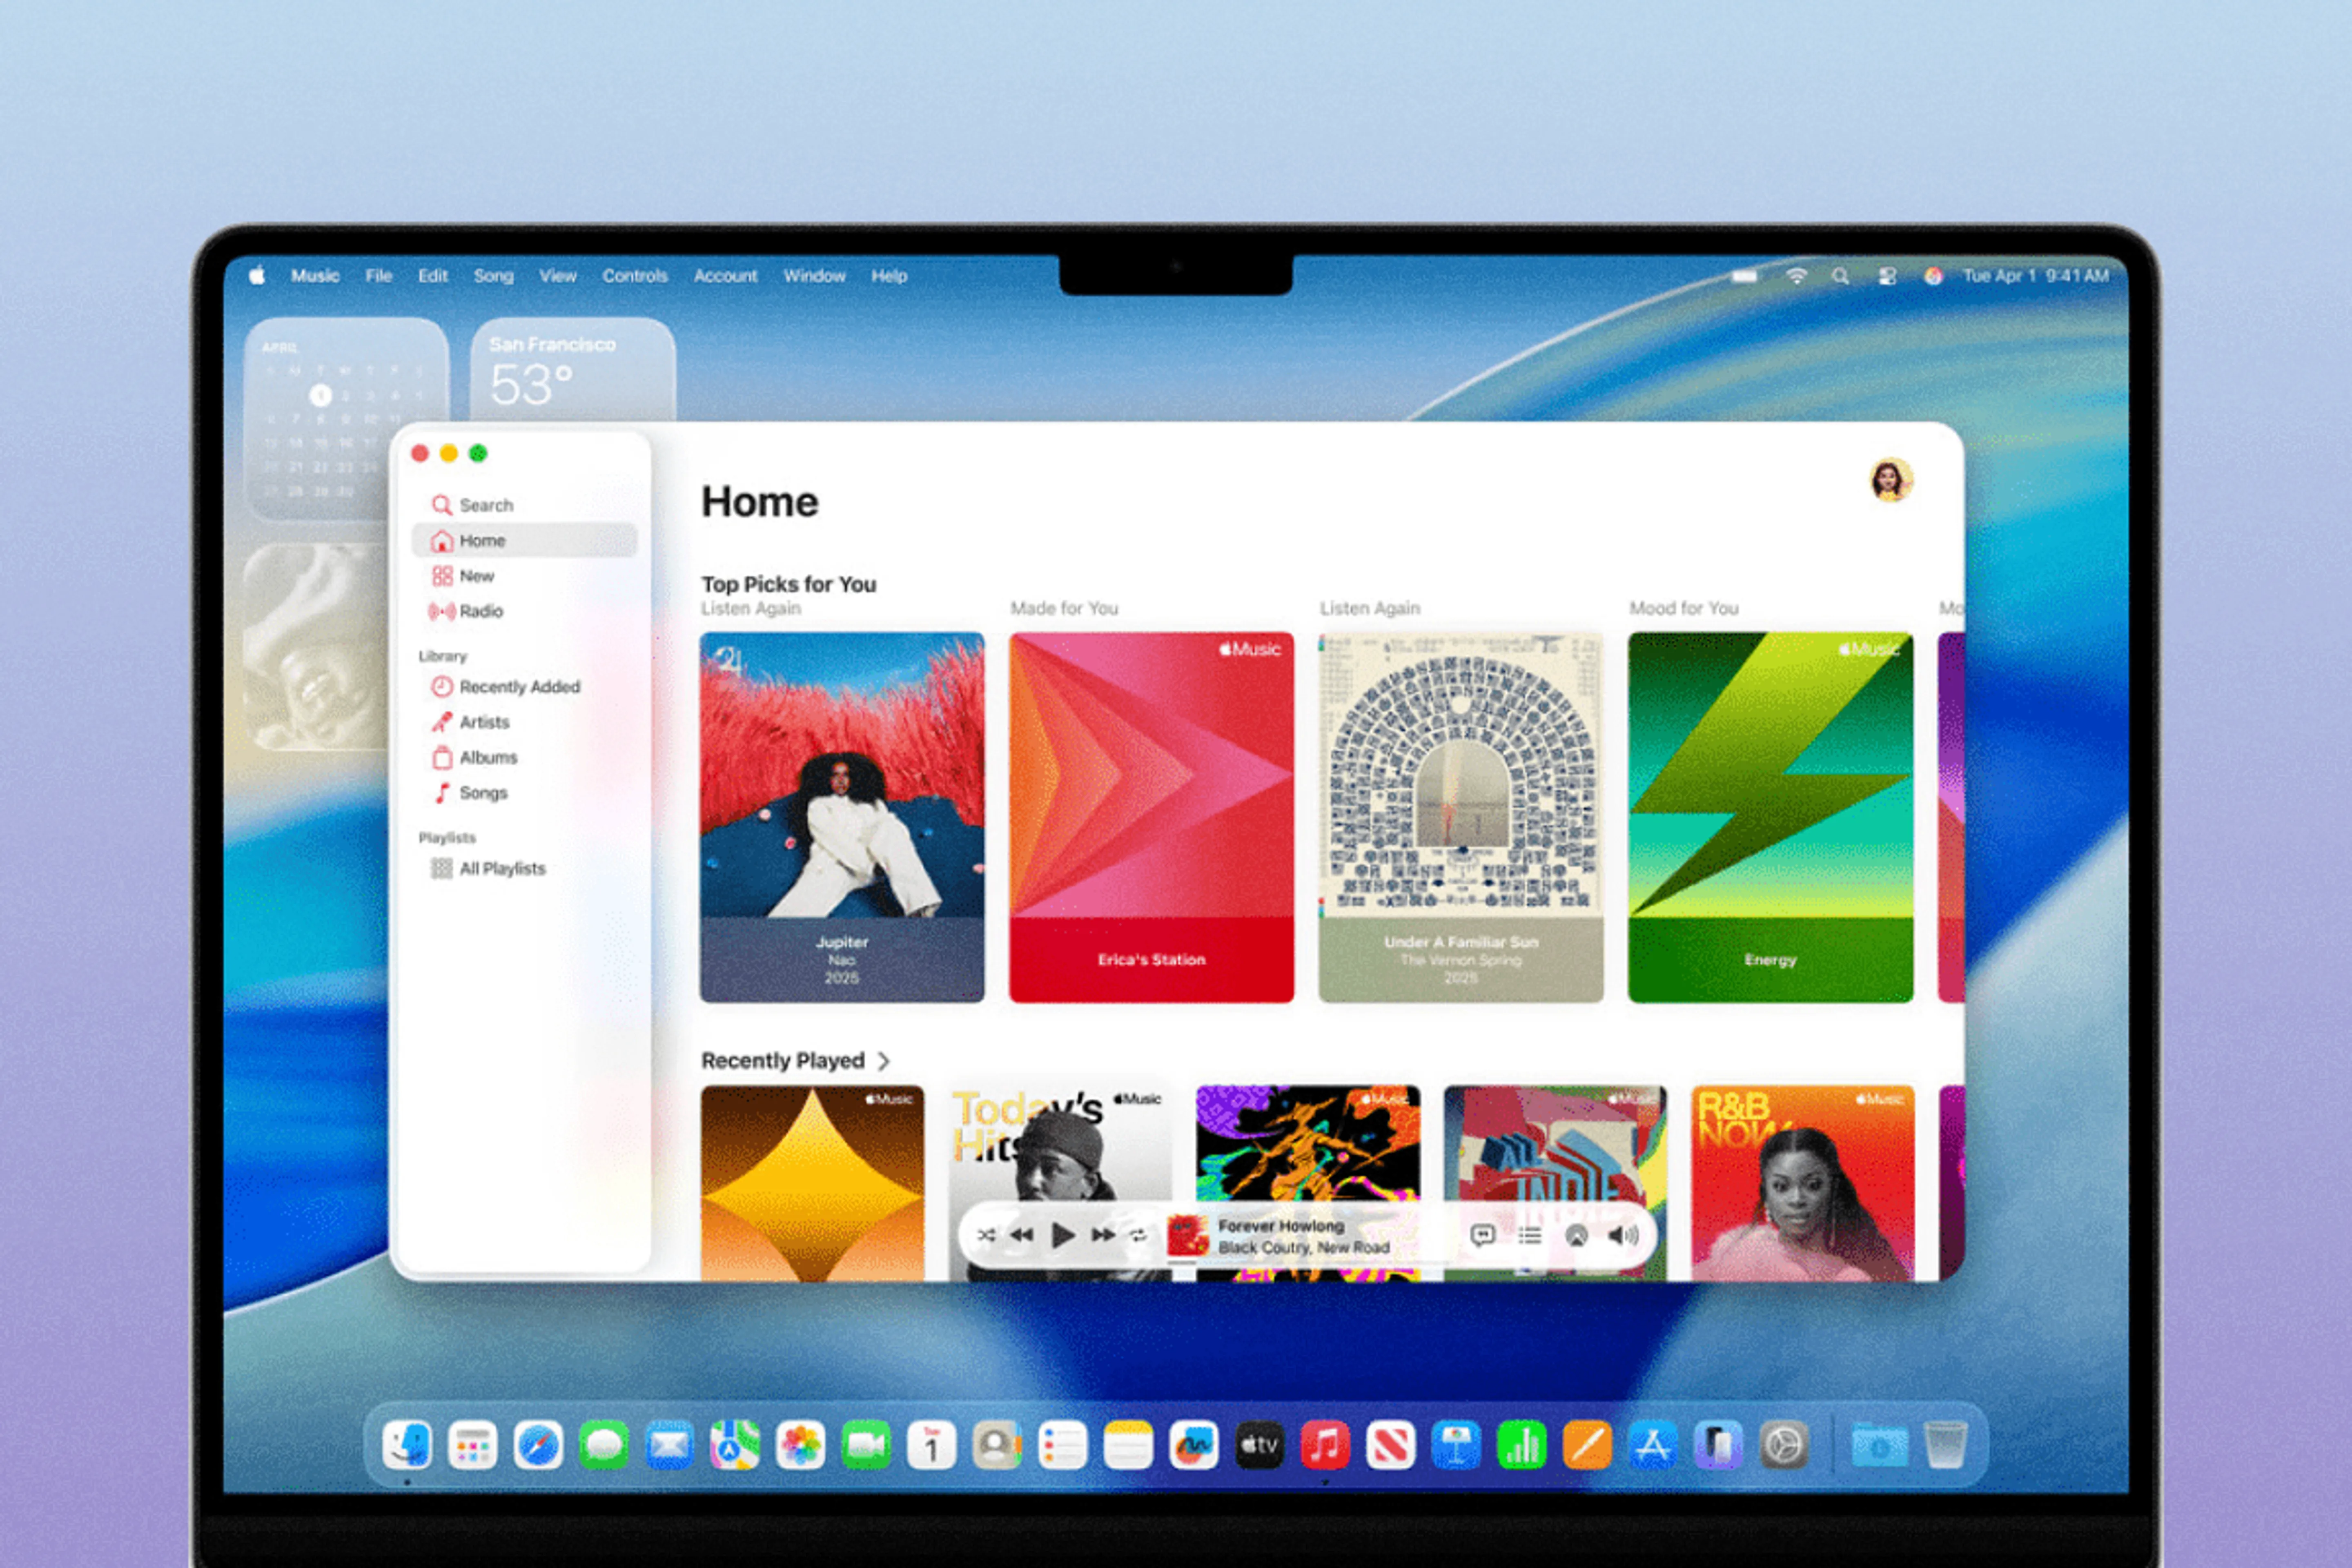The width and height of the screenshot is (2352, 1568).
Task: Open the gold diamond playlist in Recently Played
Action: click(812, 1183)
